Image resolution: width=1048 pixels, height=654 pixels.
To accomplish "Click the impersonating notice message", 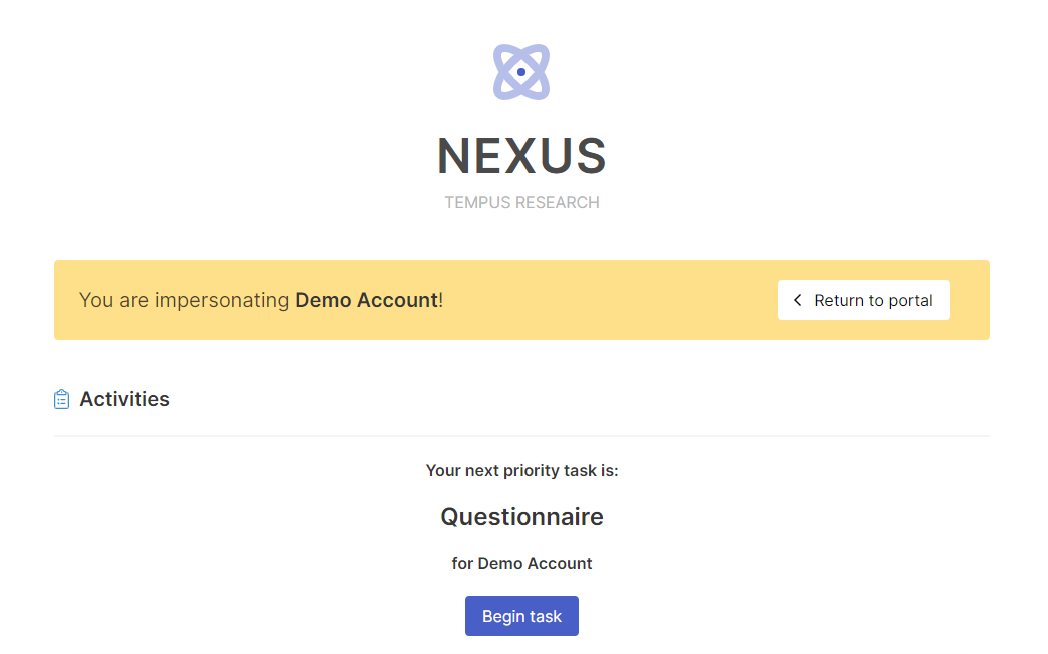I will point(261,299).
